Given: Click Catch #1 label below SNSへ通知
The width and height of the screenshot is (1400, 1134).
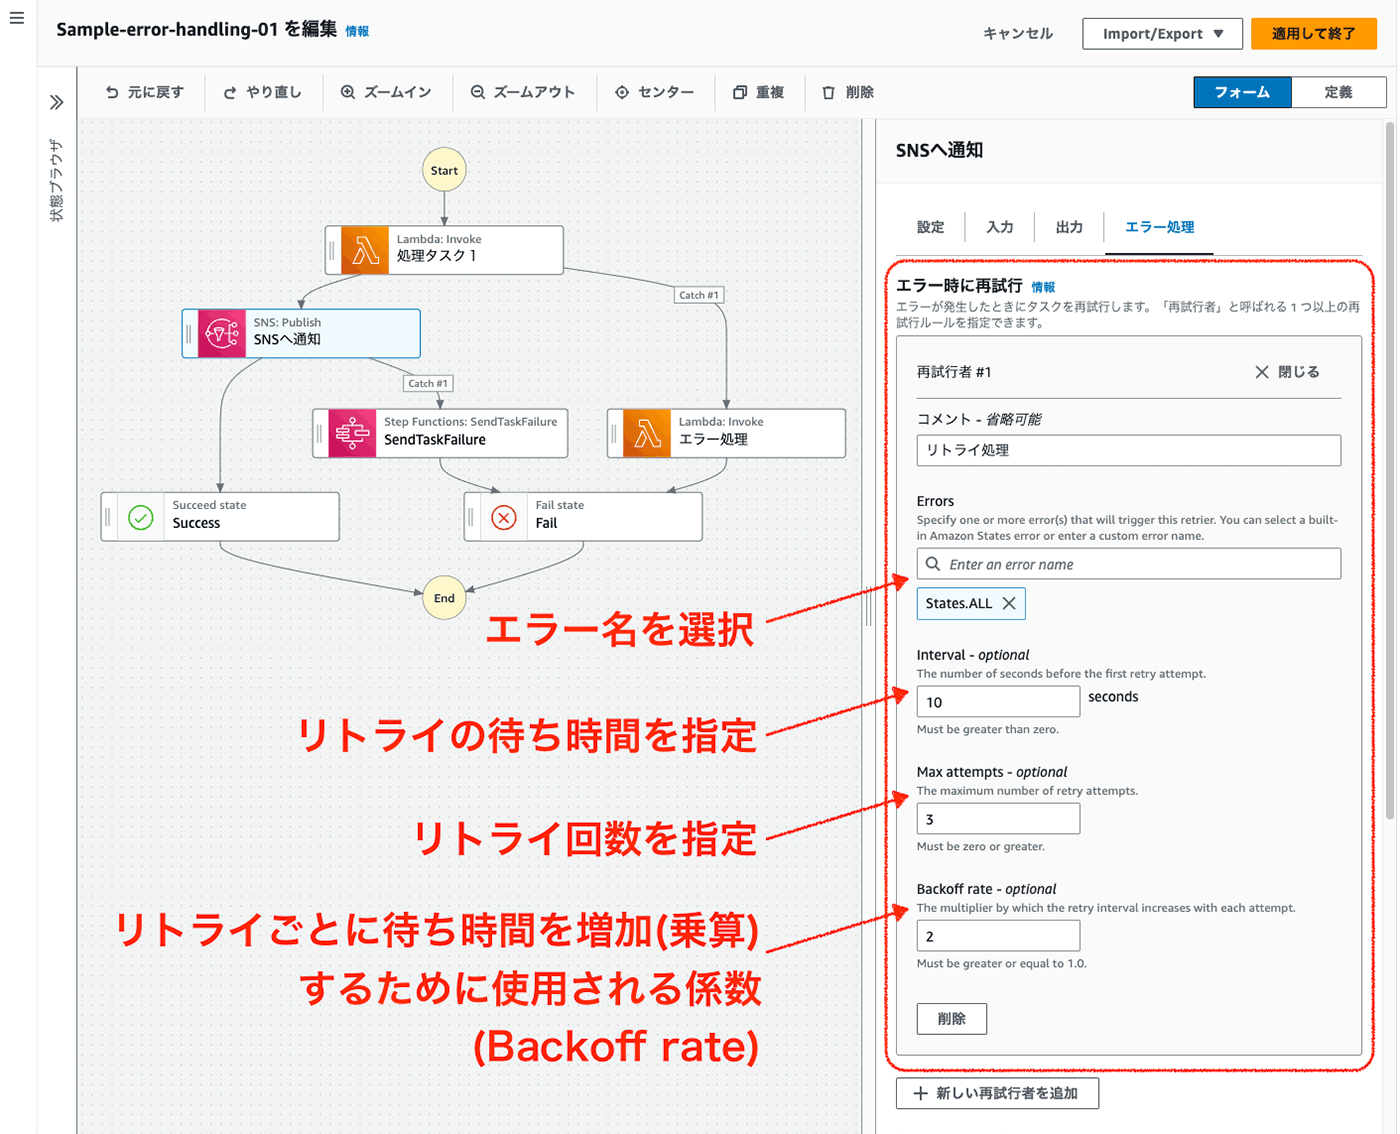Looking at the screenshot, I should coord(428,383).
